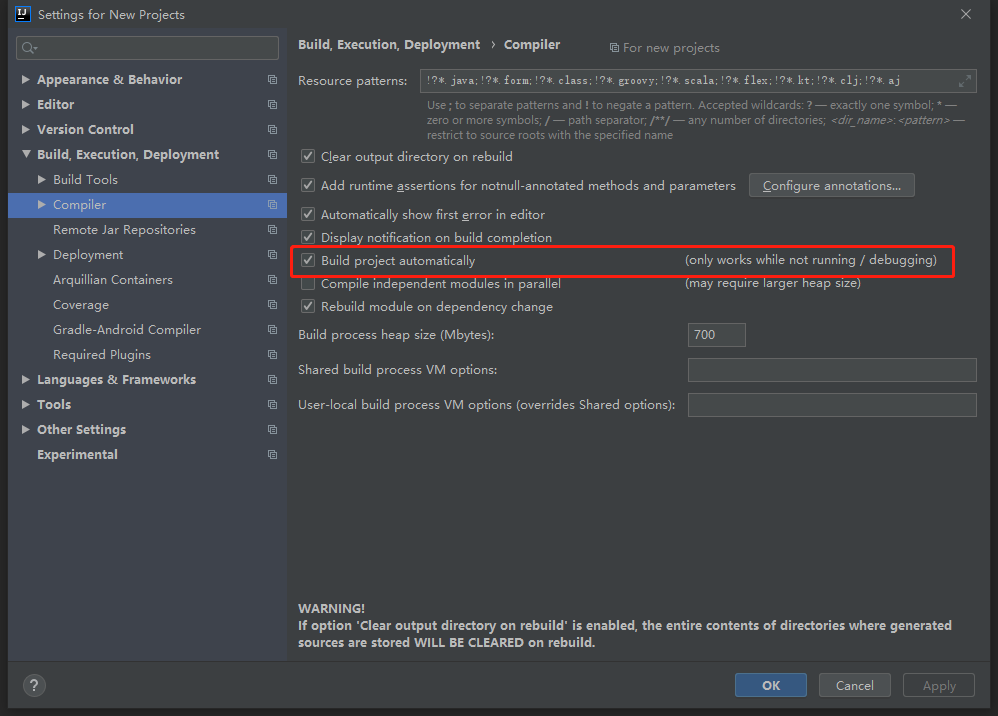Screen dimensions: 998x716
Task: Expand the resource patterns field icon
Action: 965,81
